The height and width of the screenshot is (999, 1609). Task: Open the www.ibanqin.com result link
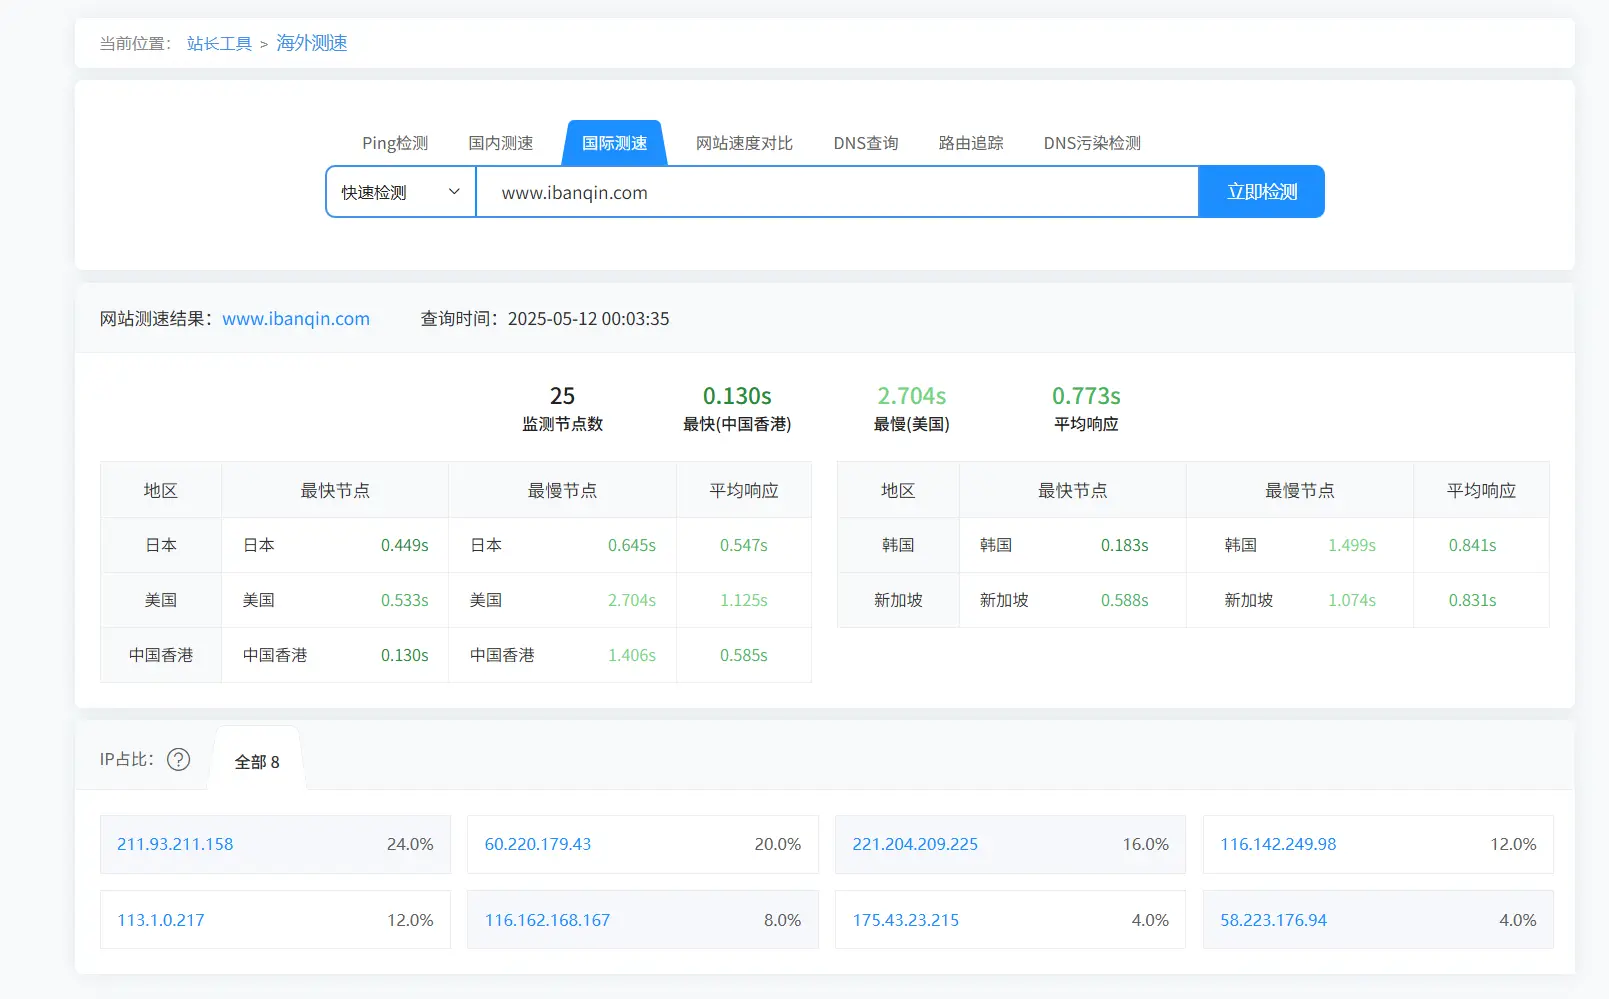(296, 319)
